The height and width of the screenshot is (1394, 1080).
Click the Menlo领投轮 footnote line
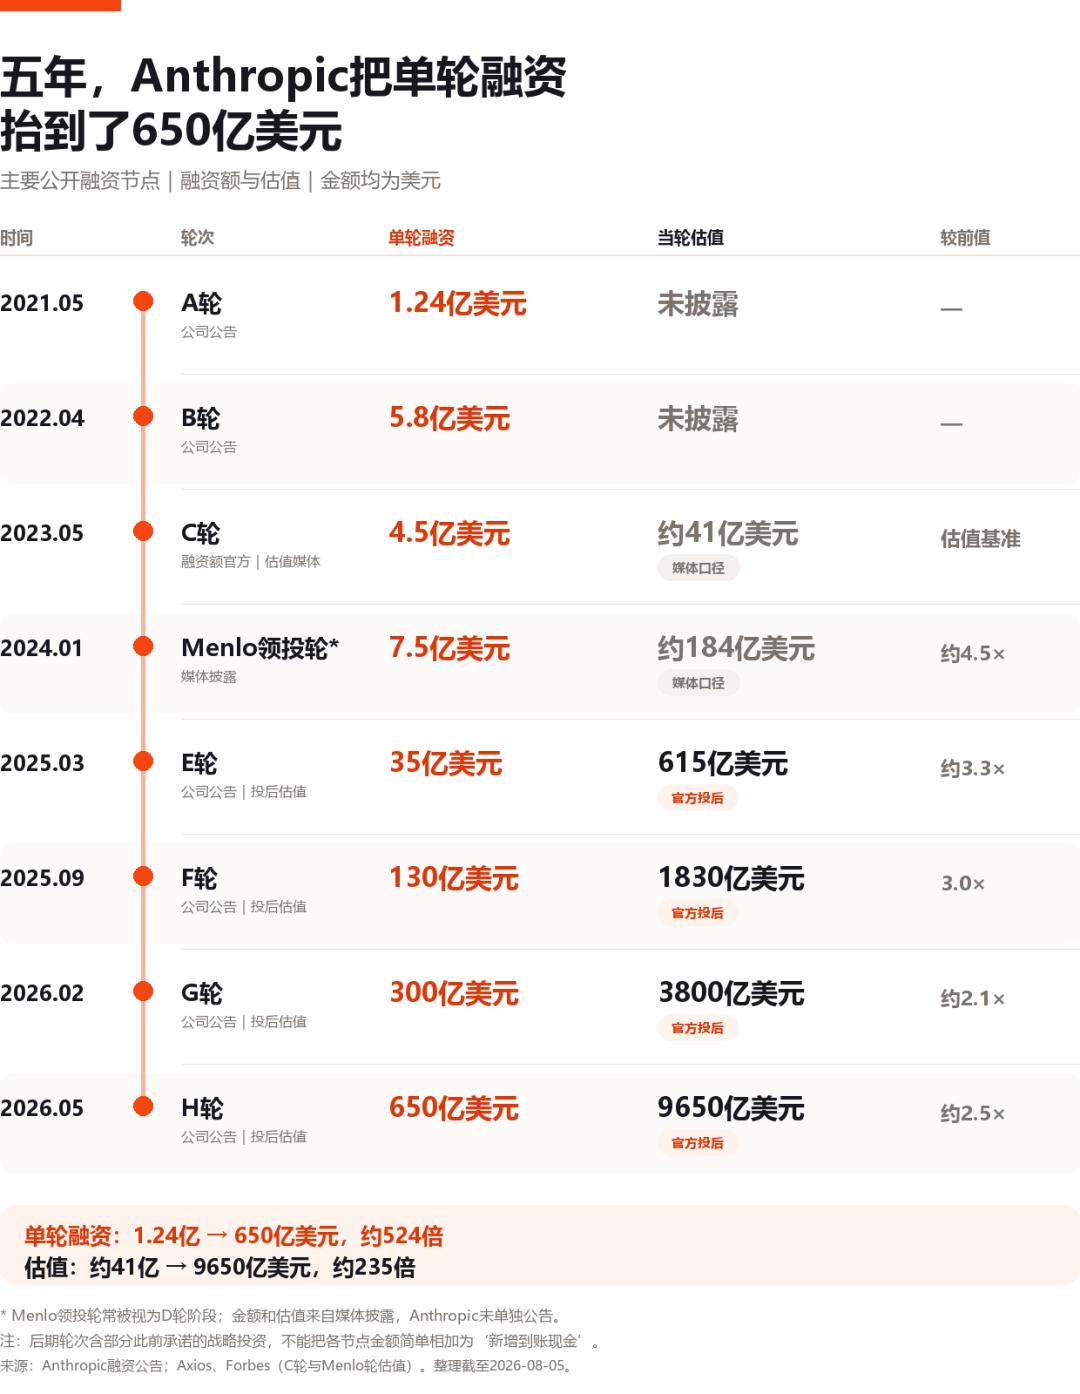coord(284,1316)
